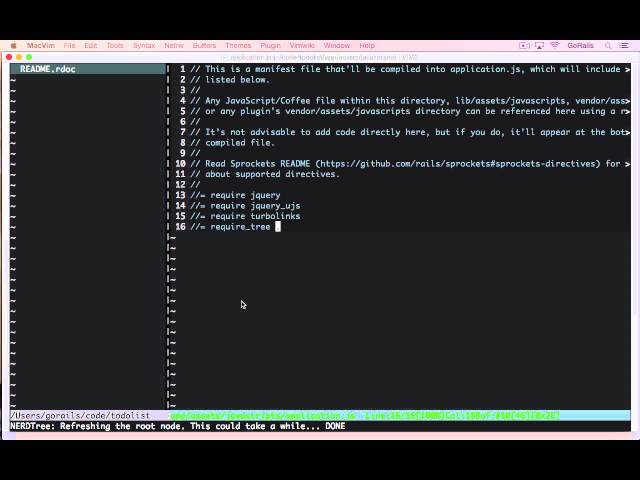
Task: Open the Window menu
Action: 337,45
